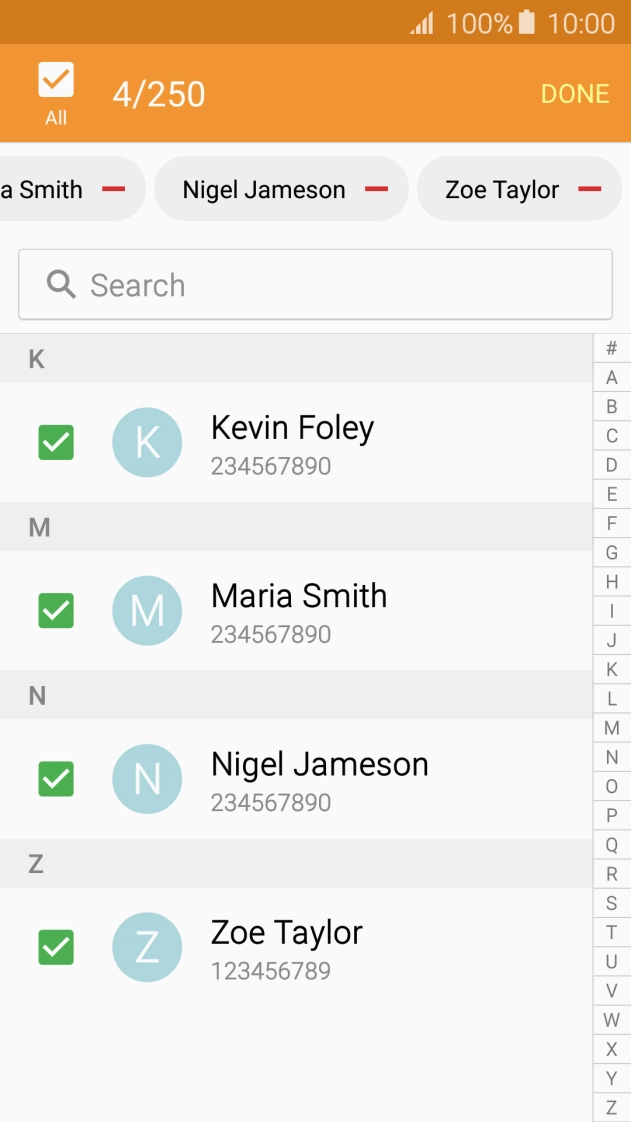Remove the Smith chip with minus icon
Screen dimensions: 631x1122
114,189
